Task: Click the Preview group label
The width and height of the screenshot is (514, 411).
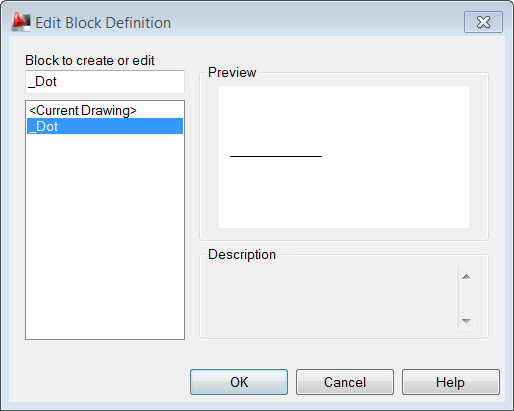Action: point(232,72)
